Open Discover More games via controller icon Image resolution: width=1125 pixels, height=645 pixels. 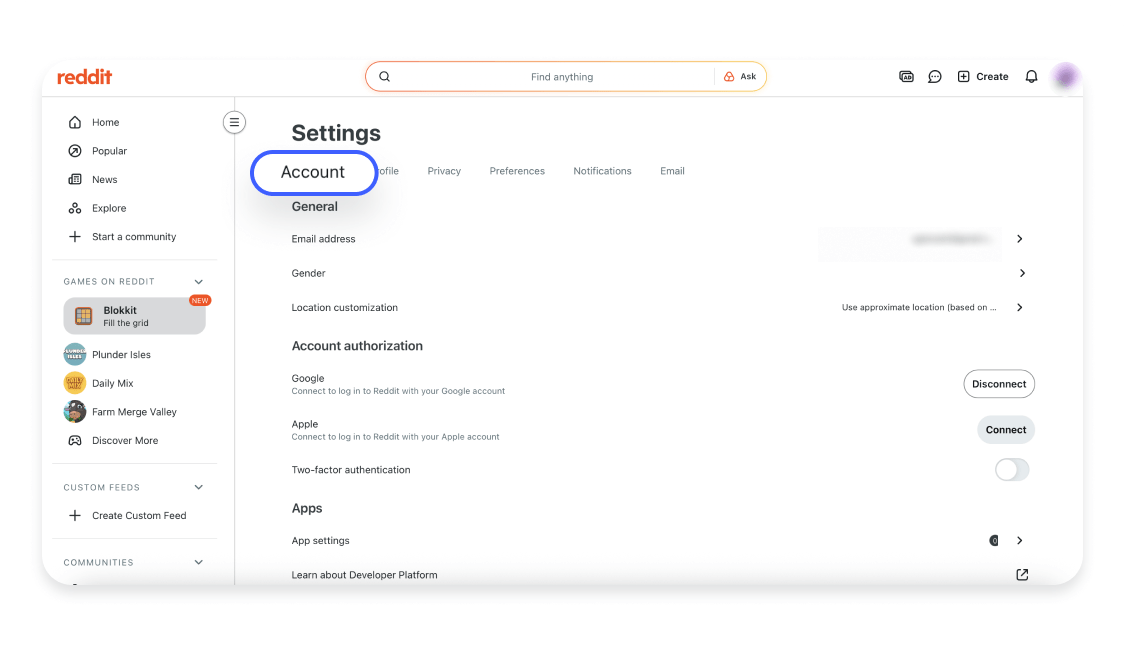coord(75,440)
